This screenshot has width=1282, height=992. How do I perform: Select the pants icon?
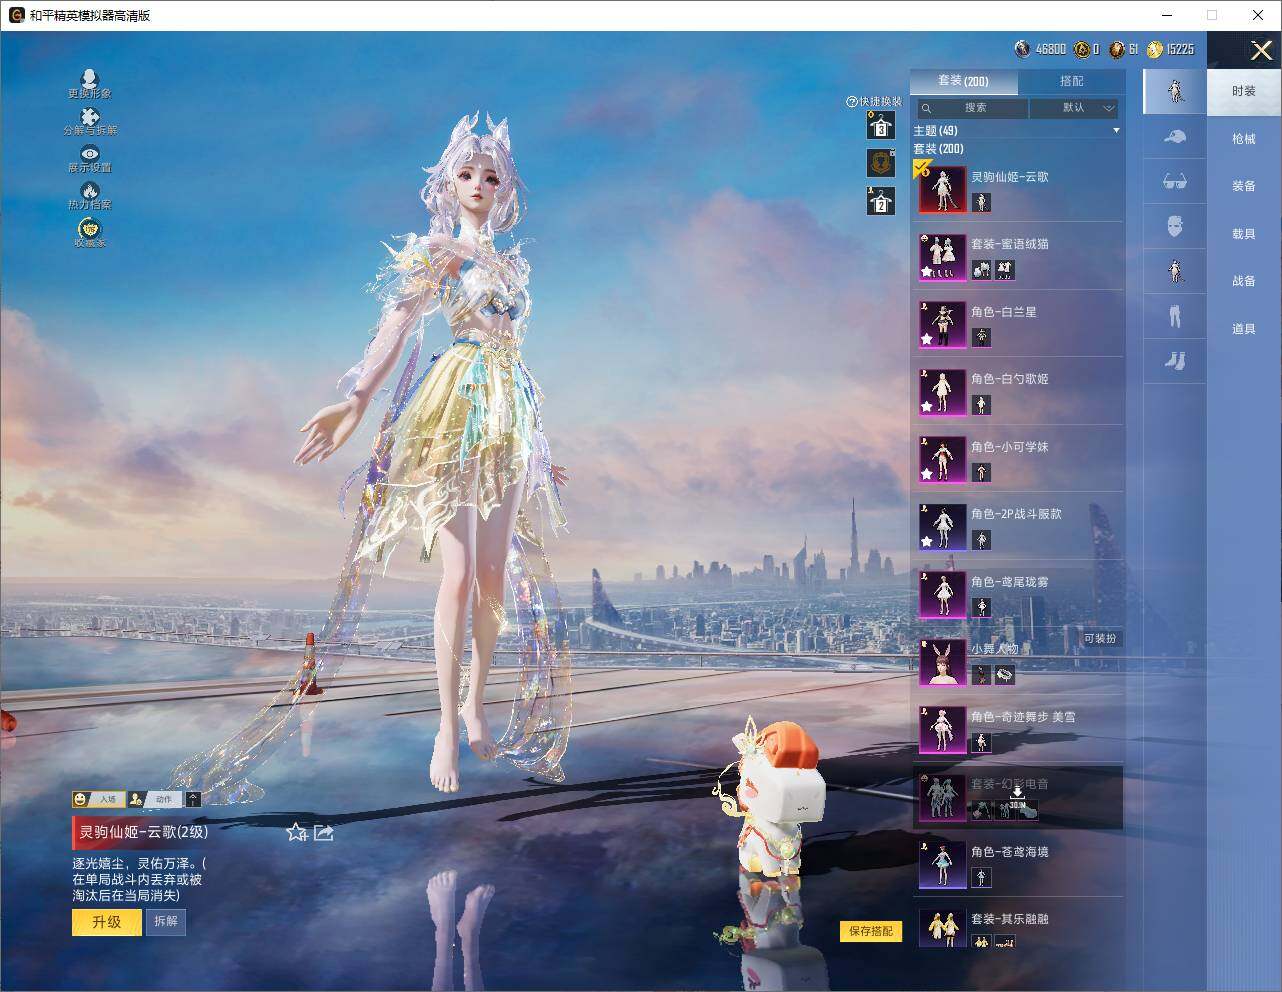coord(1175,316)
